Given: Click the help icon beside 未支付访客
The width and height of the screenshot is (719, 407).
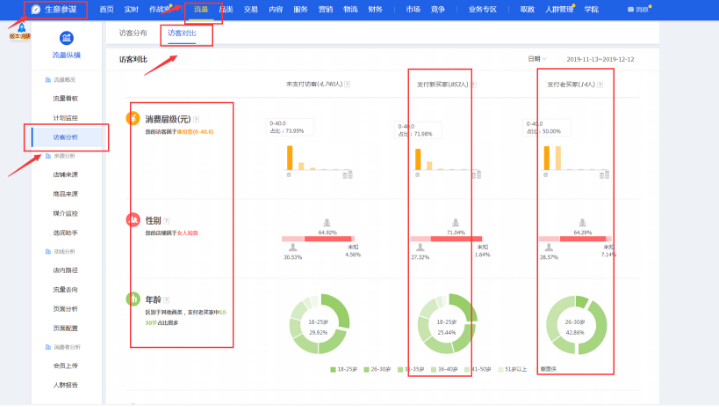Looking at the screenshot, I should pos(346,84).
